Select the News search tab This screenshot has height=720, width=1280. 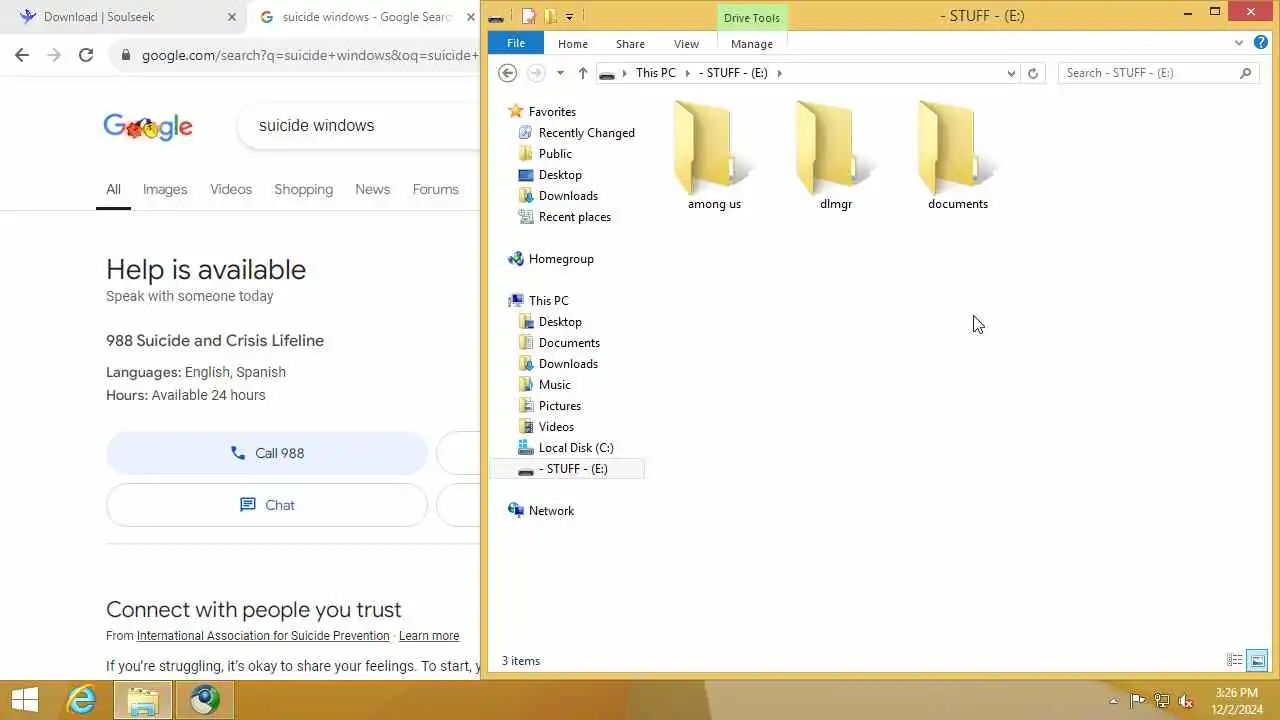pos(372,189)
